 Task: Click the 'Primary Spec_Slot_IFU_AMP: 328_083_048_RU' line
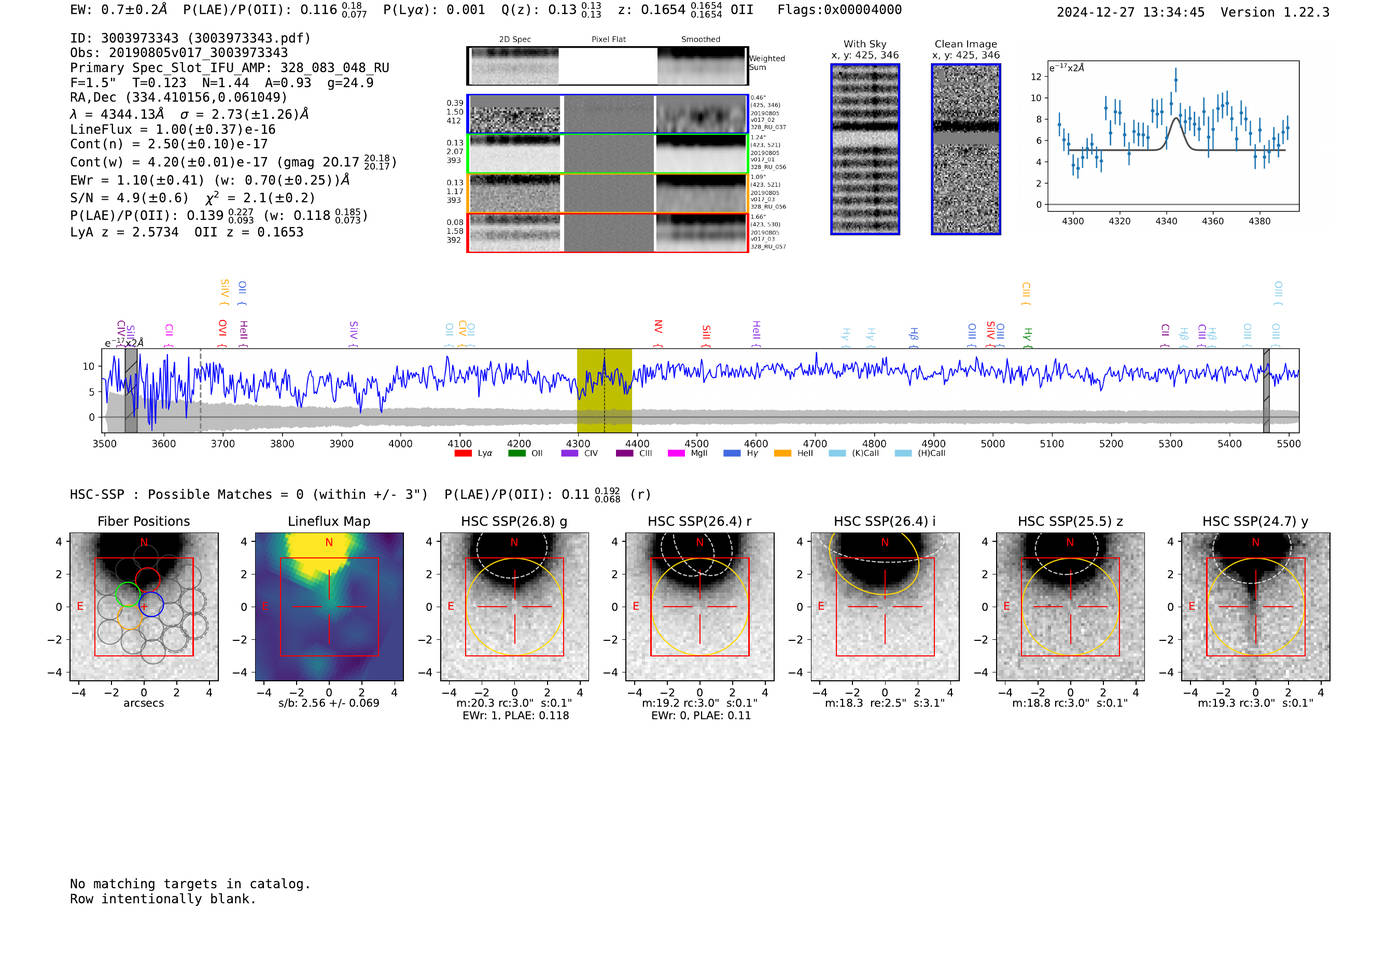230,68
